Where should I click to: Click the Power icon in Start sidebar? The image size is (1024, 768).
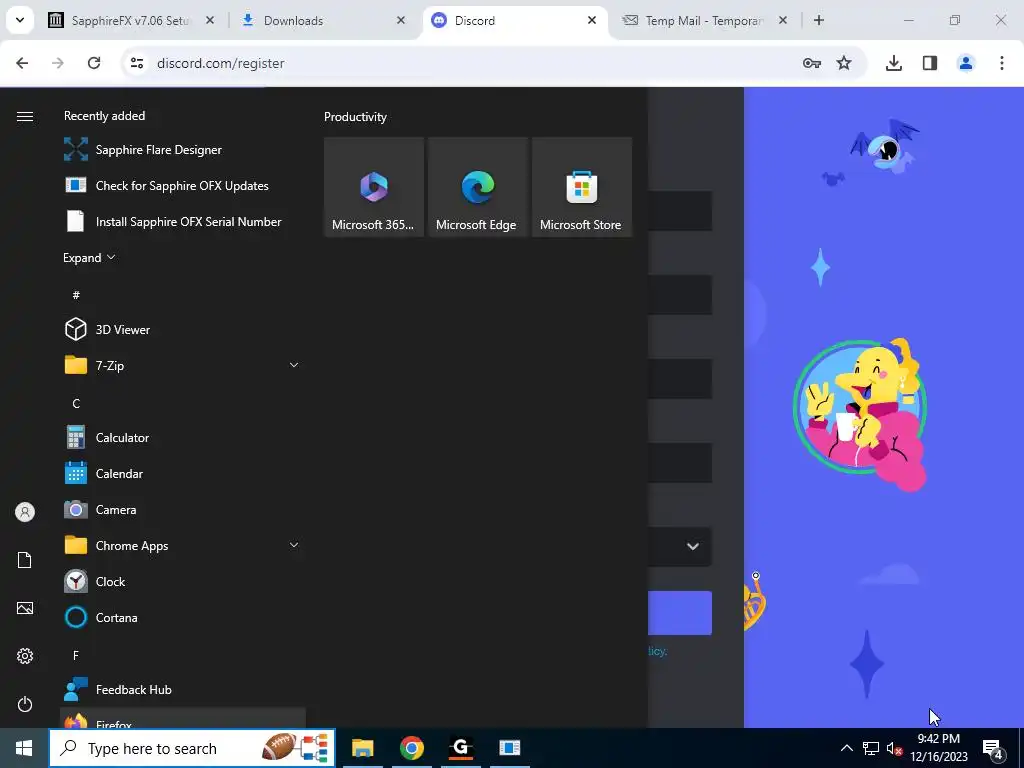point(25,704)
